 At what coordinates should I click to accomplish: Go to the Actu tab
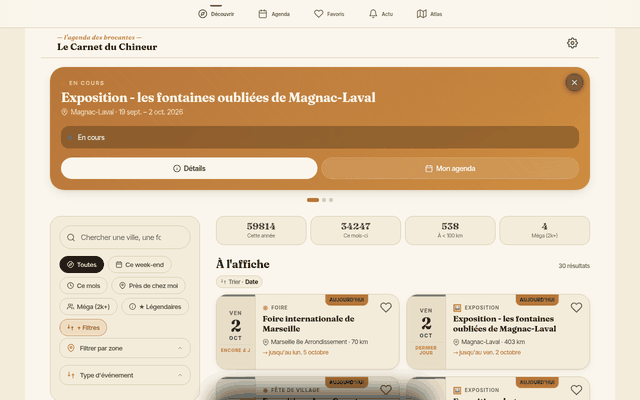tap(381, 14)
